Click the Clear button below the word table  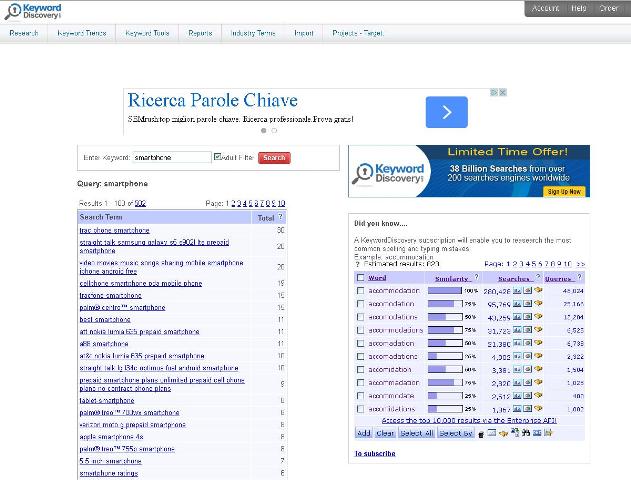tap(385, 433)
